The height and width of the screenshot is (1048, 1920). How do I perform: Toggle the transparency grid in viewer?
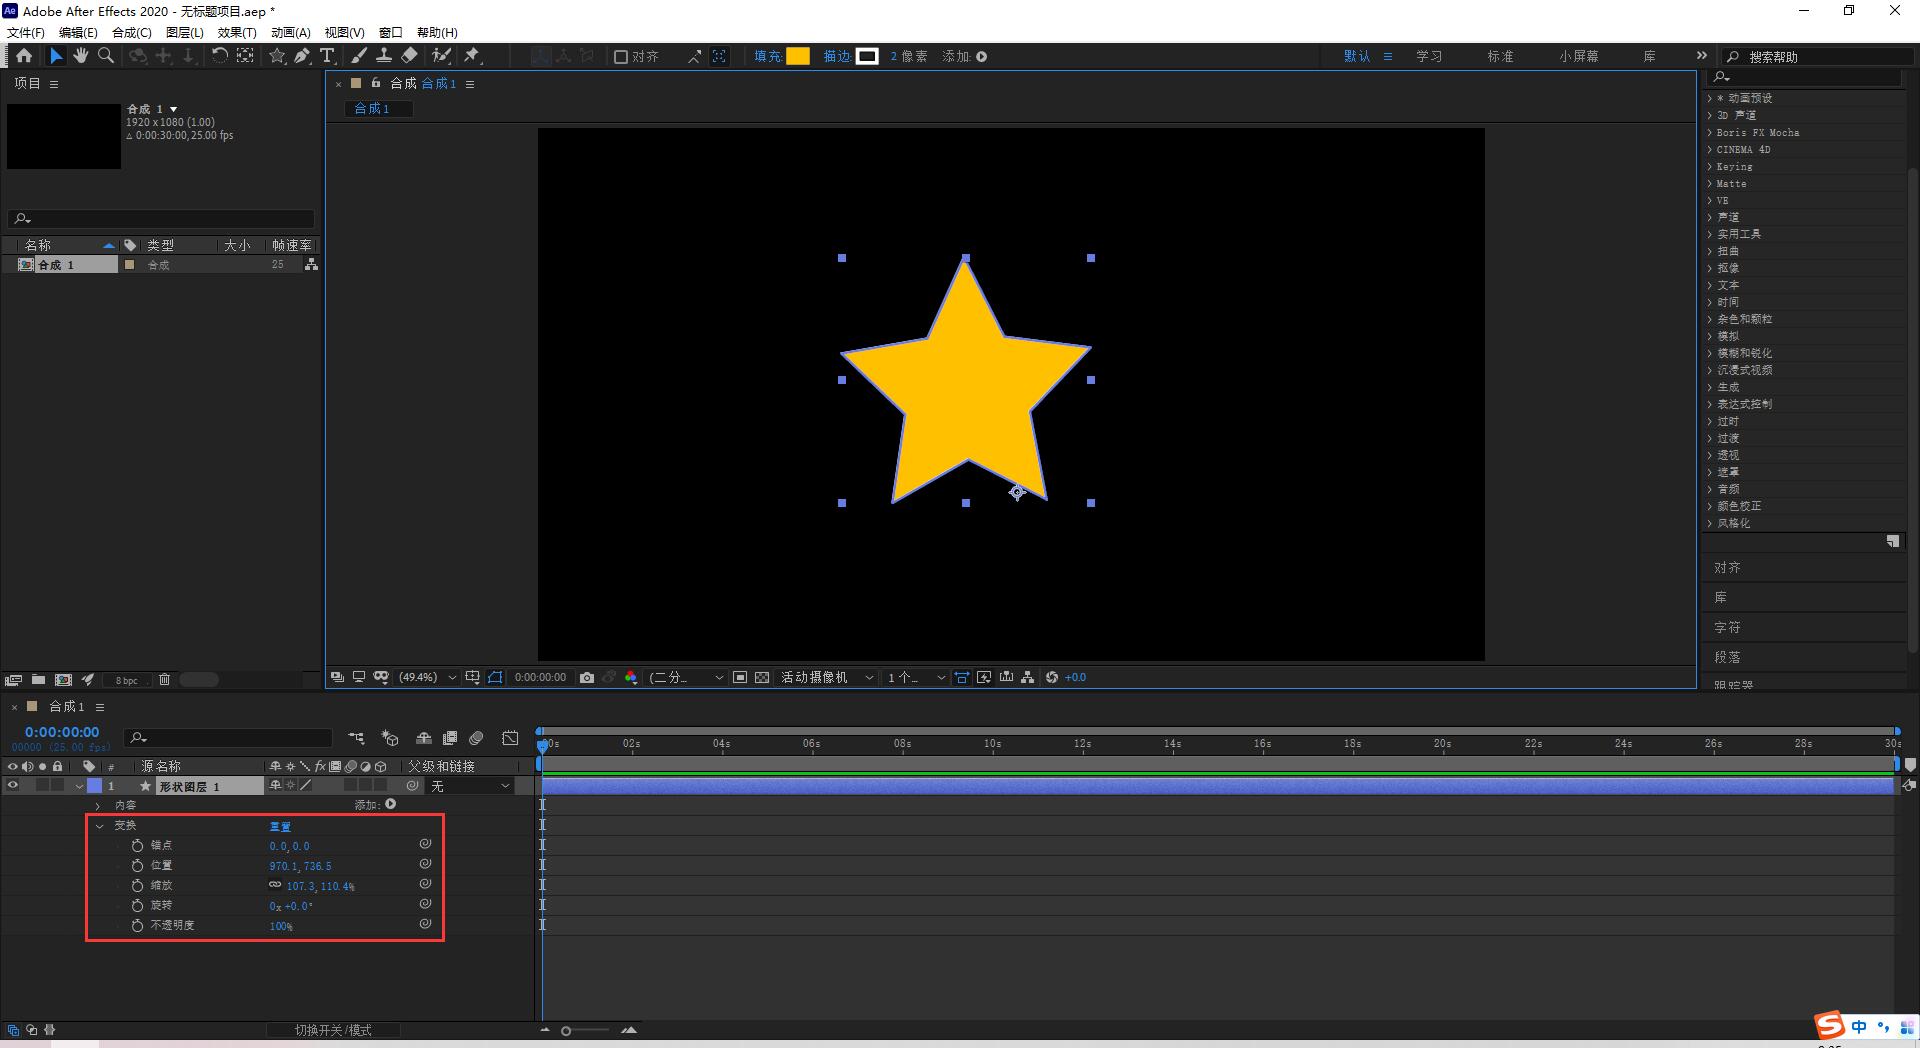(x=762, y=677)
